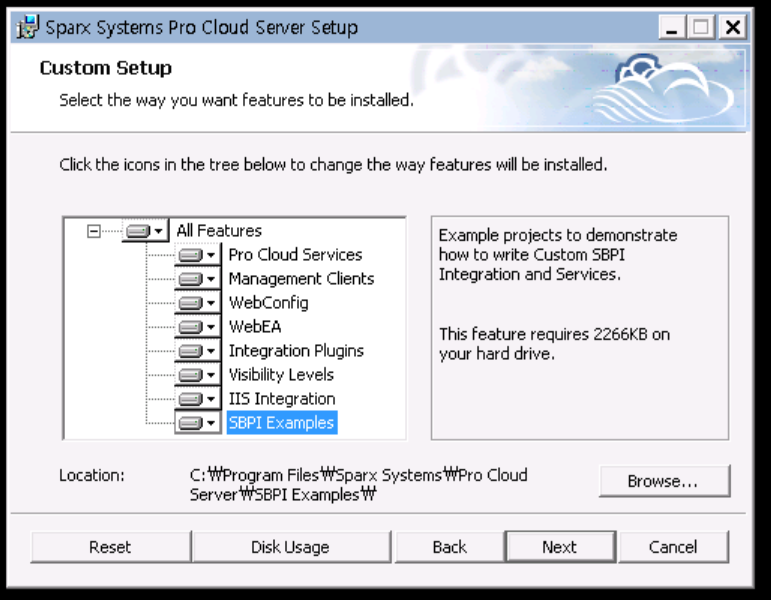This screenshot has width=771, height=600.
Task: Open the Management Clients feature icon dropdown
Action: click(x=198, y=279)
